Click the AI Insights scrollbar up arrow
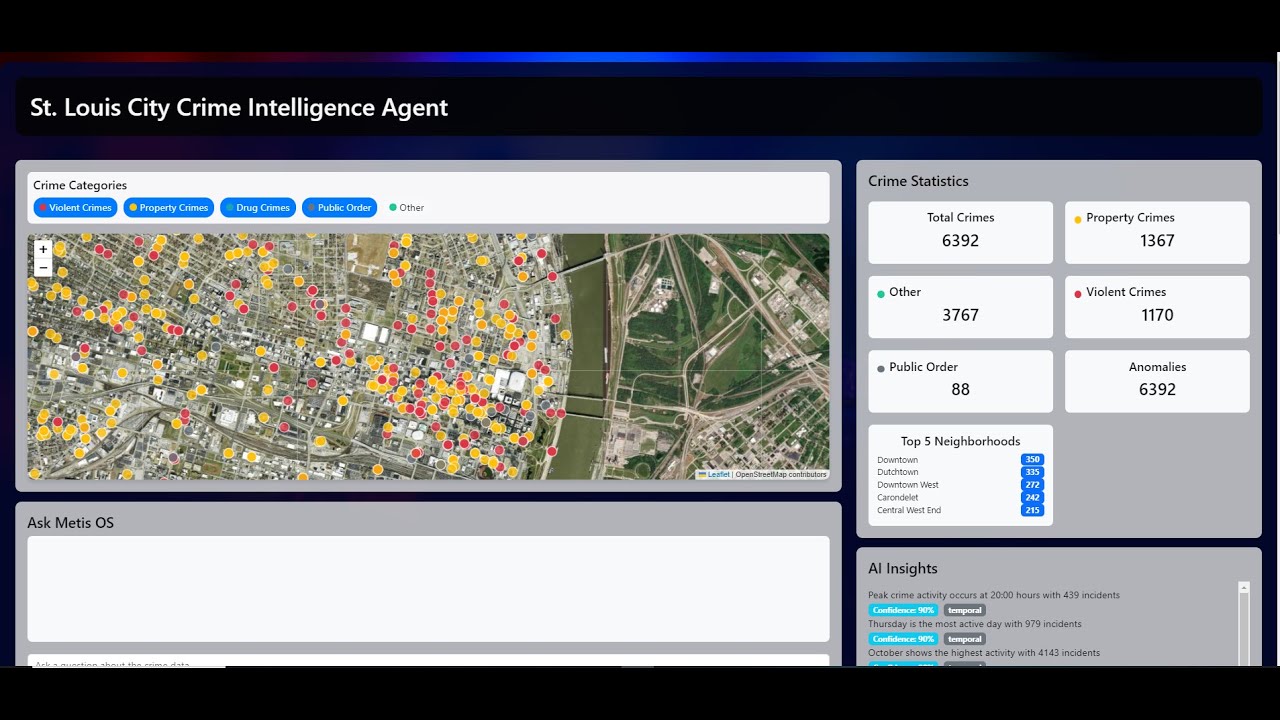 tap(1244, 588)
